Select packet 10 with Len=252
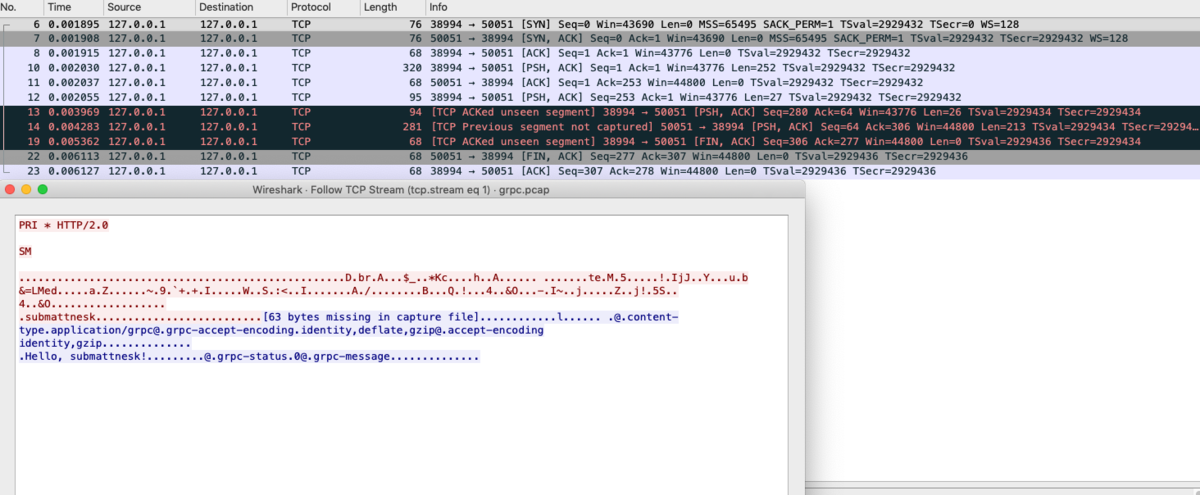The height and width of the screenshot is (495, 1200). (600, 68)
